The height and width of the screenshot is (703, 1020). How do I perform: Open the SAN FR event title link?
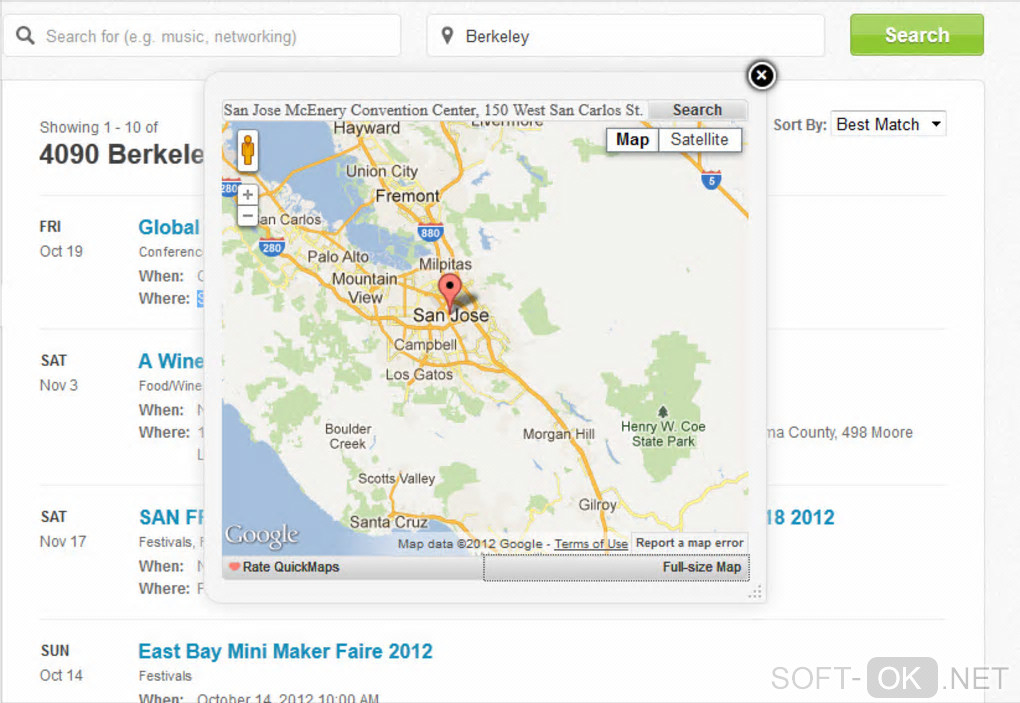click(172, 517)
